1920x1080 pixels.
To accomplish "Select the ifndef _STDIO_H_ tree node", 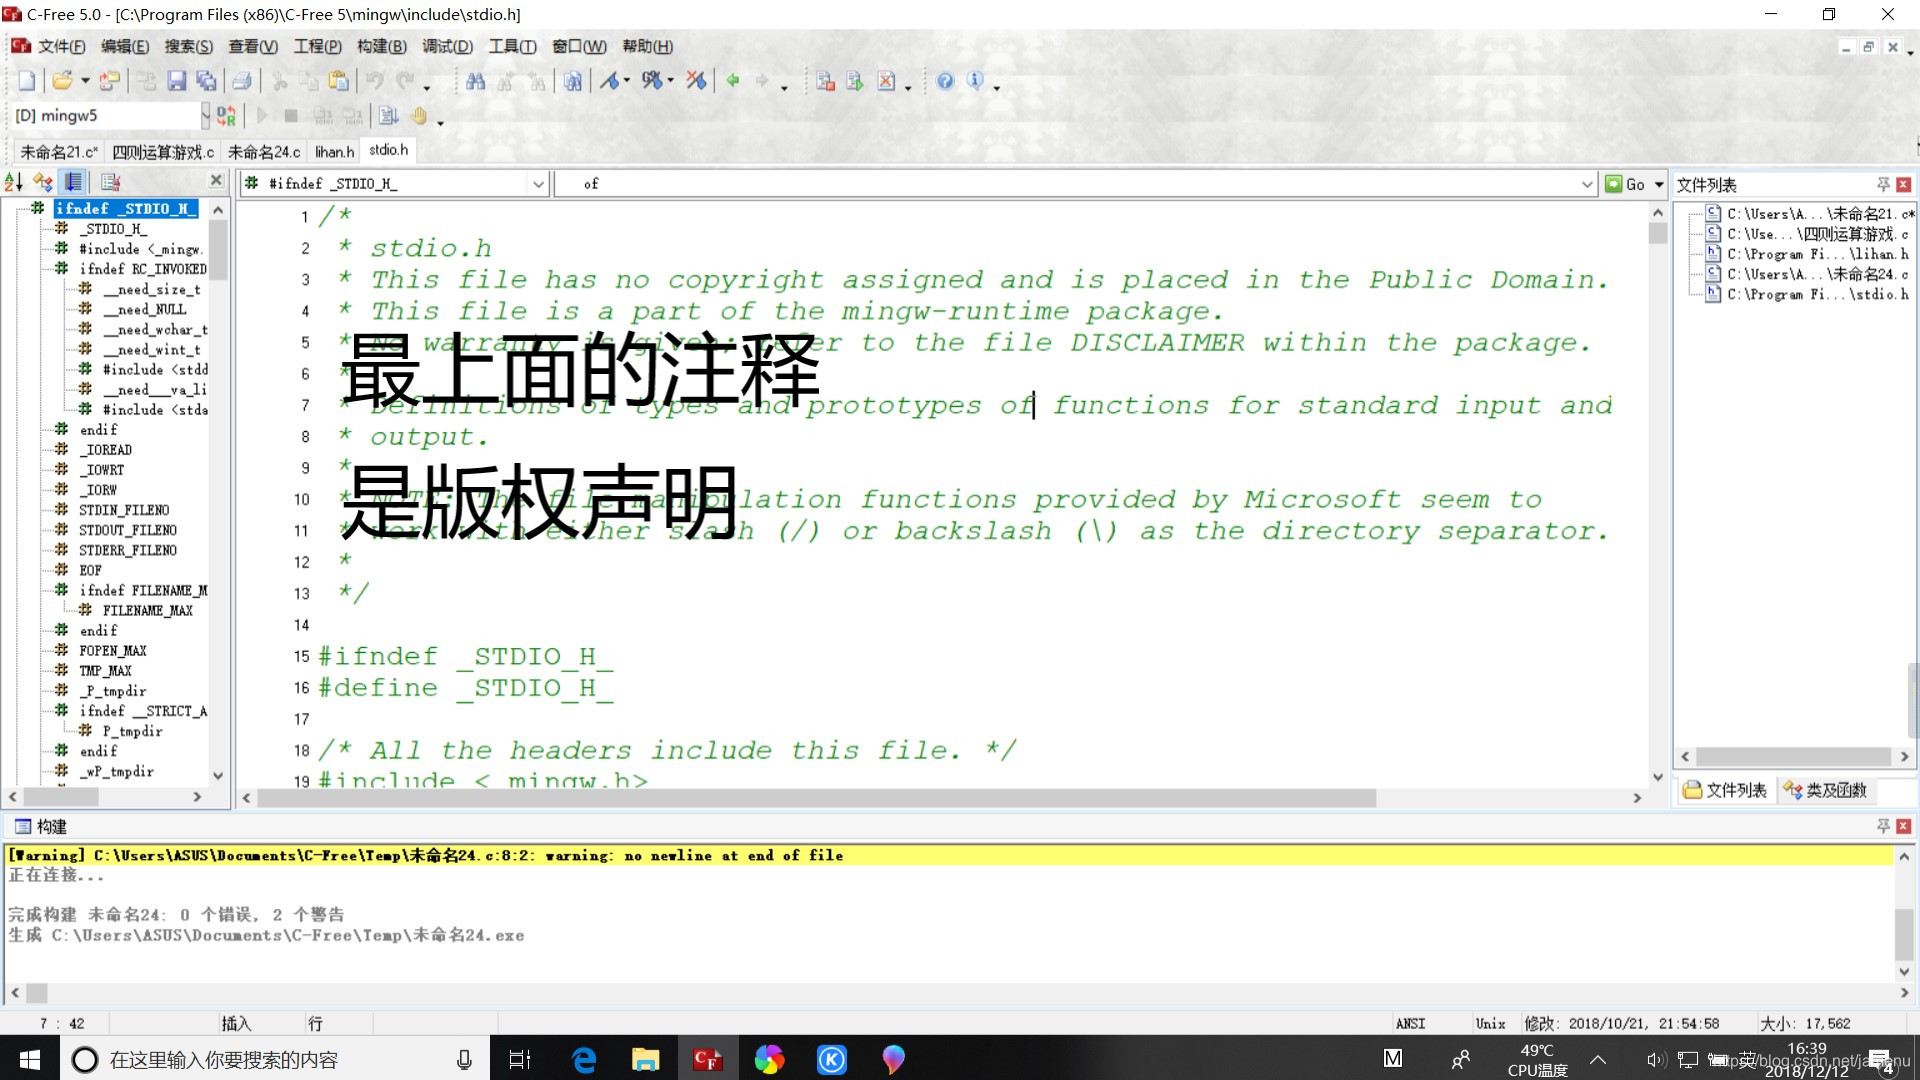I will (x=125, y=208).
